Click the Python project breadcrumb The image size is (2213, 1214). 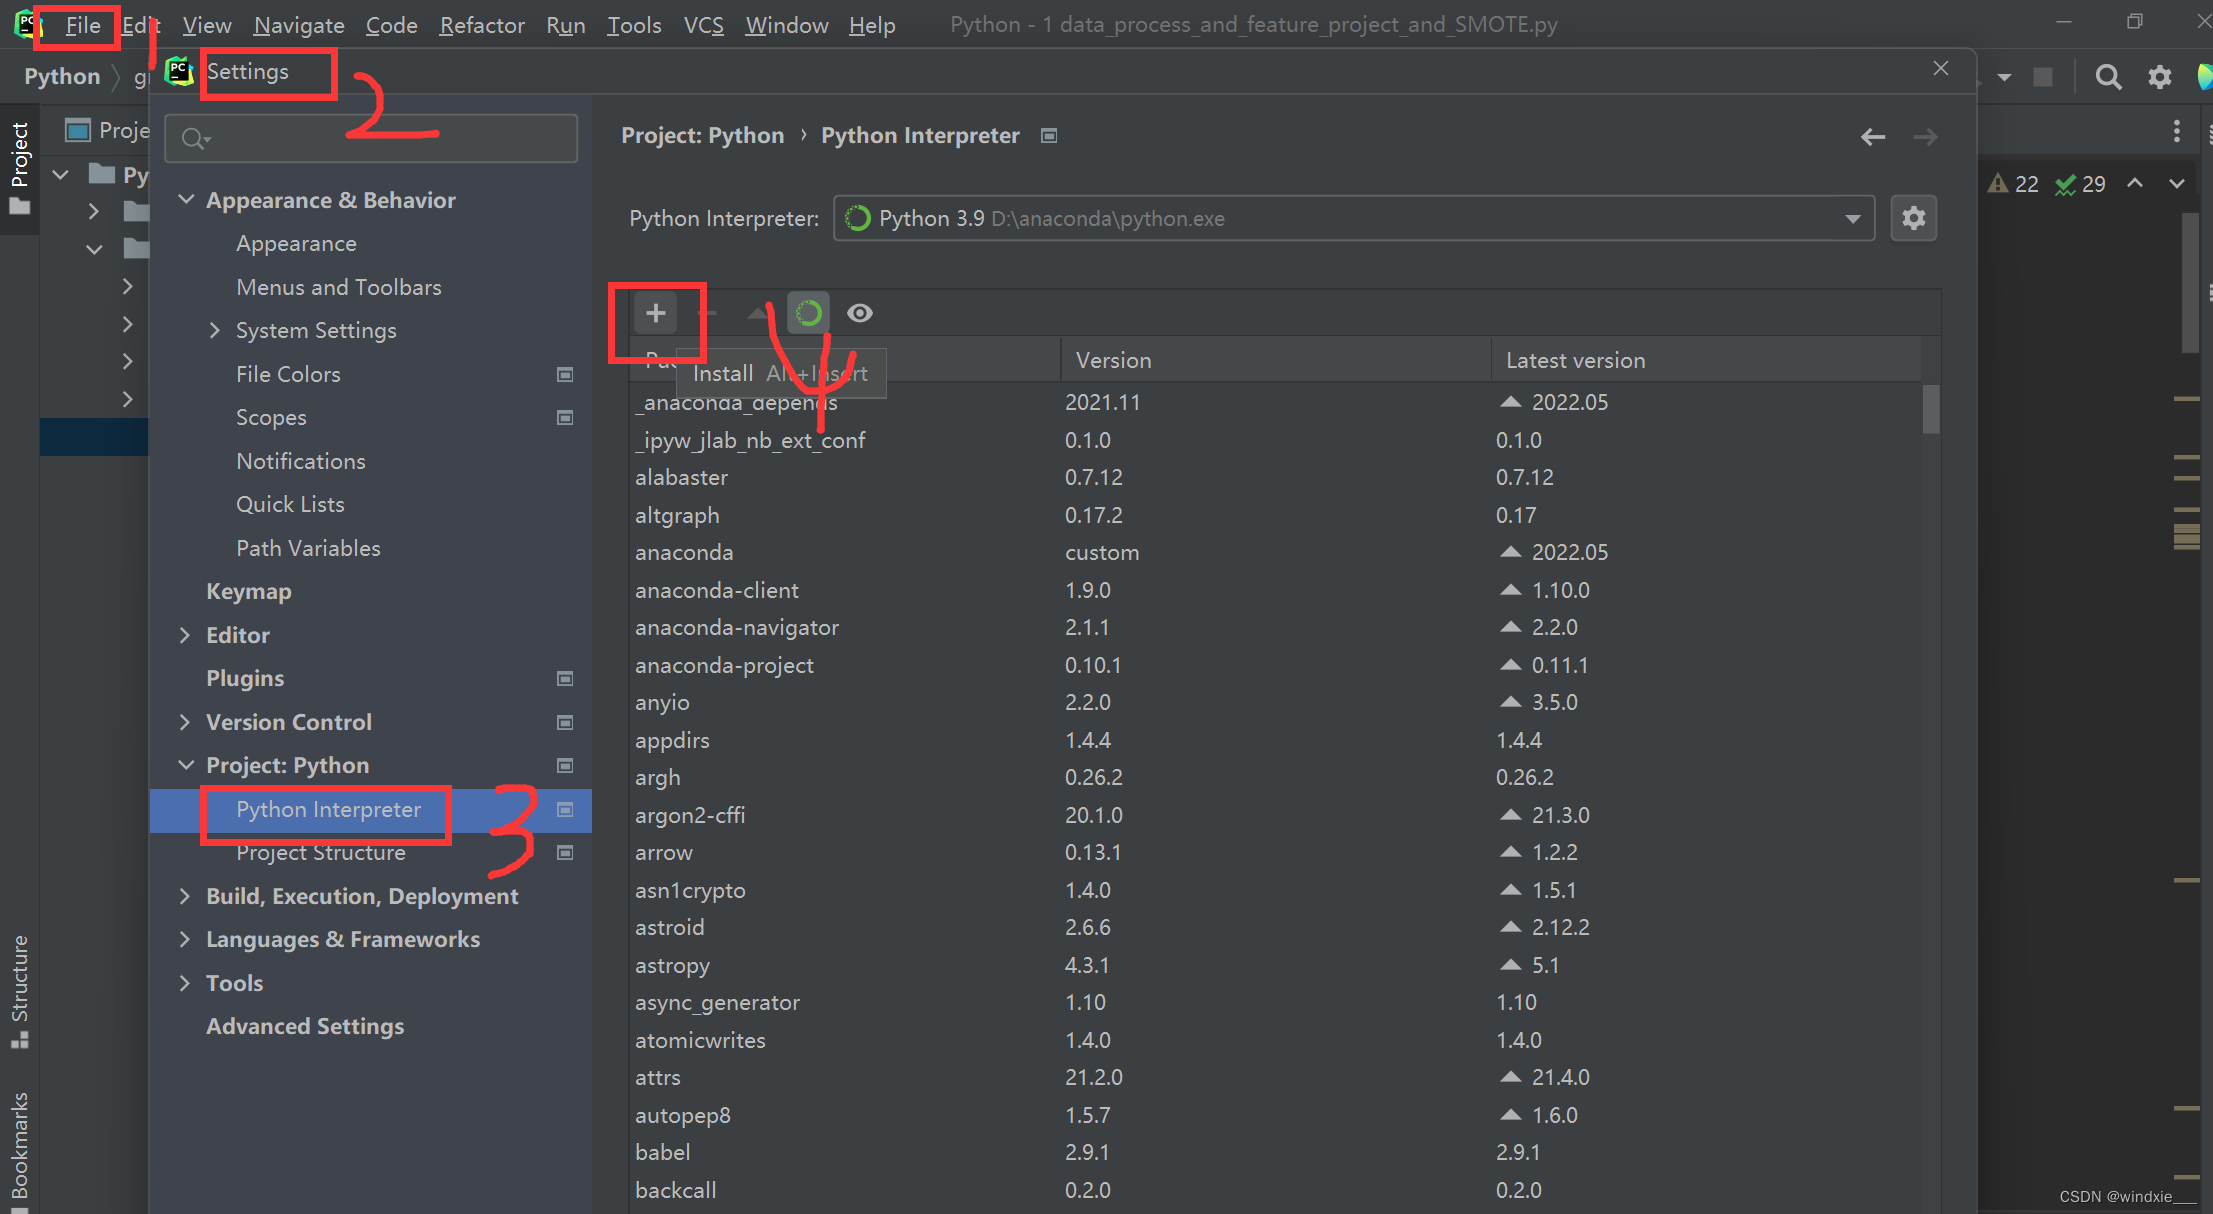(x=62, y=77)
